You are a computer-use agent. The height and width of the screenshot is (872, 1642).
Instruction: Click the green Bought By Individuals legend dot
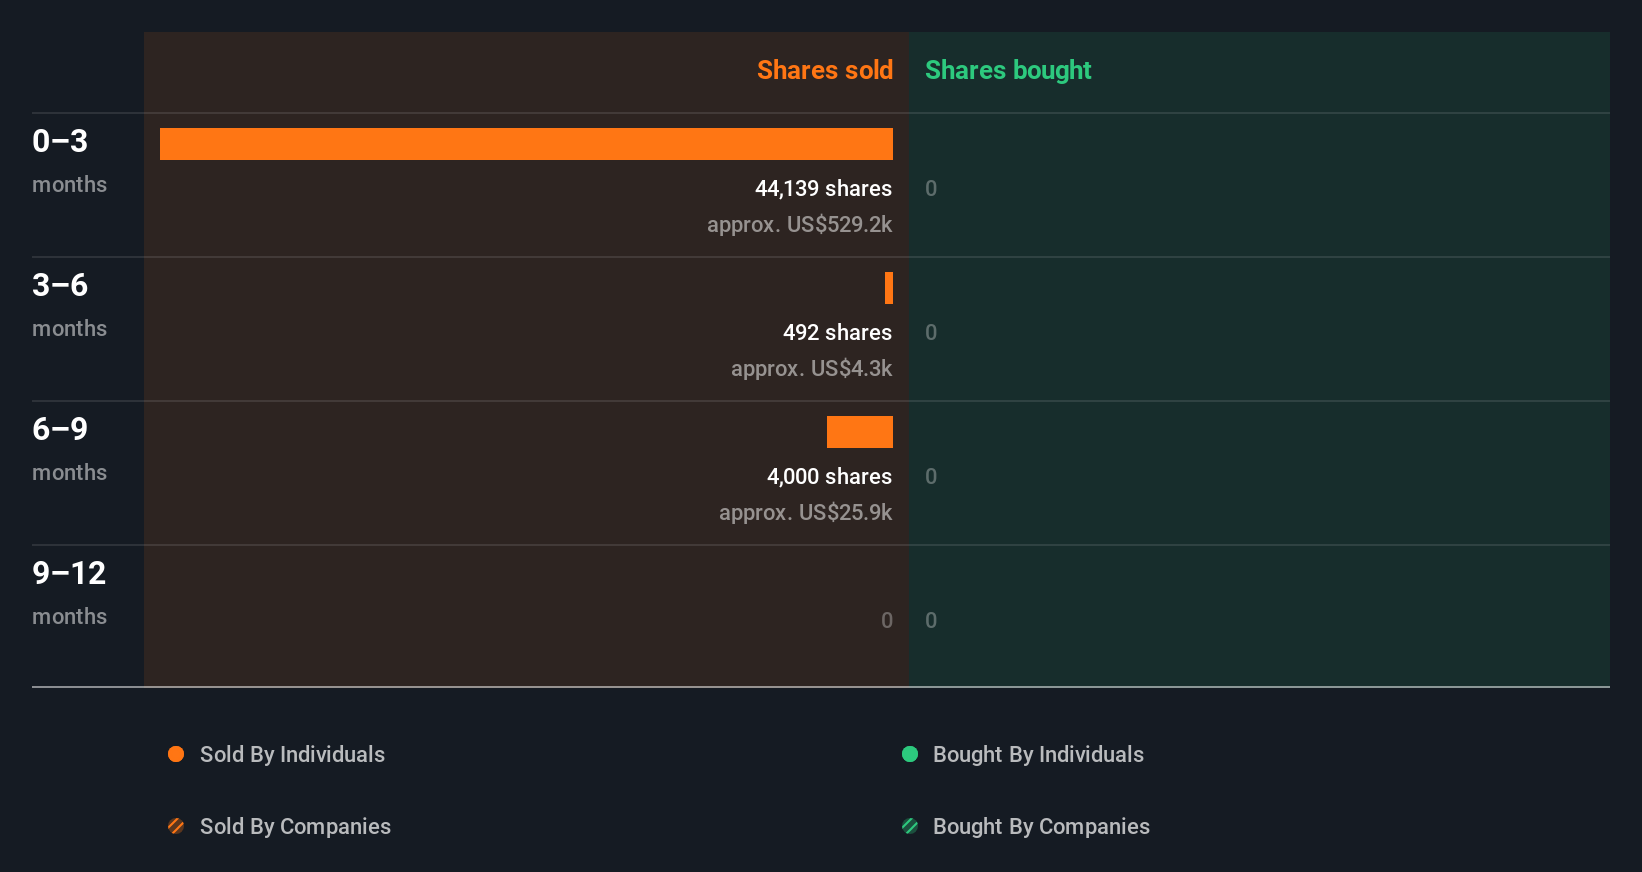[910, 754]
